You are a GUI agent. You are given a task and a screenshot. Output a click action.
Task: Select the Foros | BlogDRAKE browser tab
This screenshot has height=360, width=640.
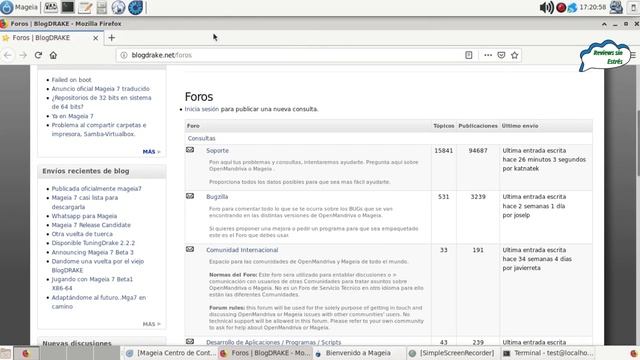[x=51, y=38]
